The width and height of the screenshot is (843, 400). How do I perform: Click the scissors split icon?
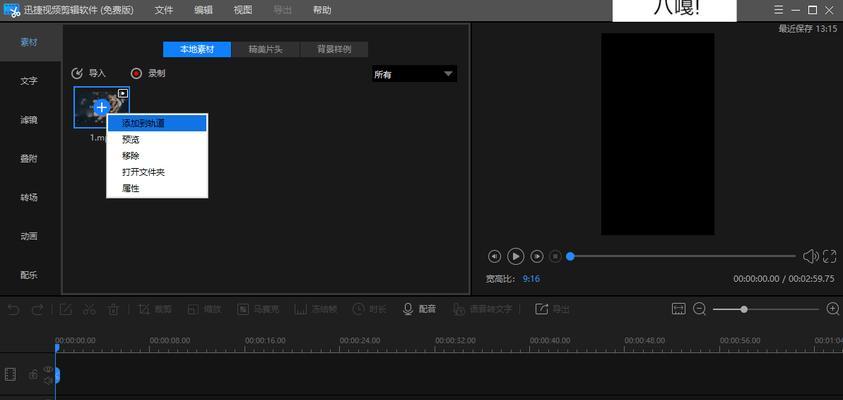pos(89,310)
